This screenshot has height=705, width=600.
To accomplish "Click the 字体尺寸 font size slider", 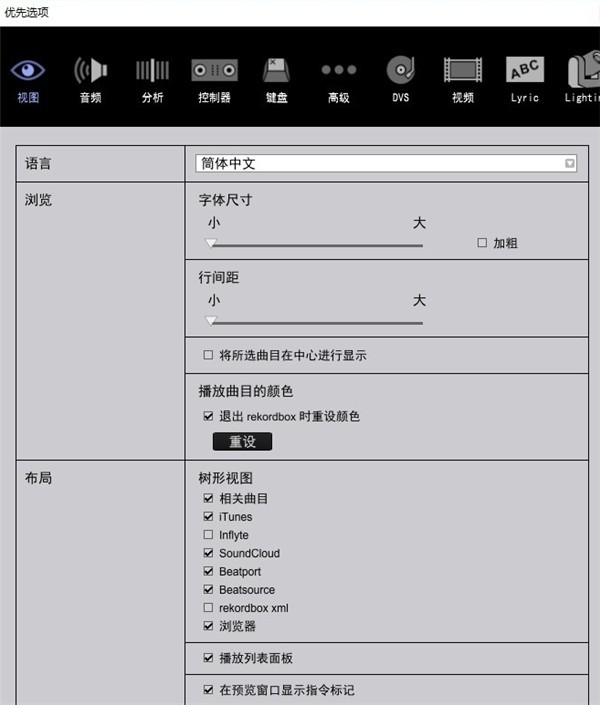I will (x=314, y=245).
